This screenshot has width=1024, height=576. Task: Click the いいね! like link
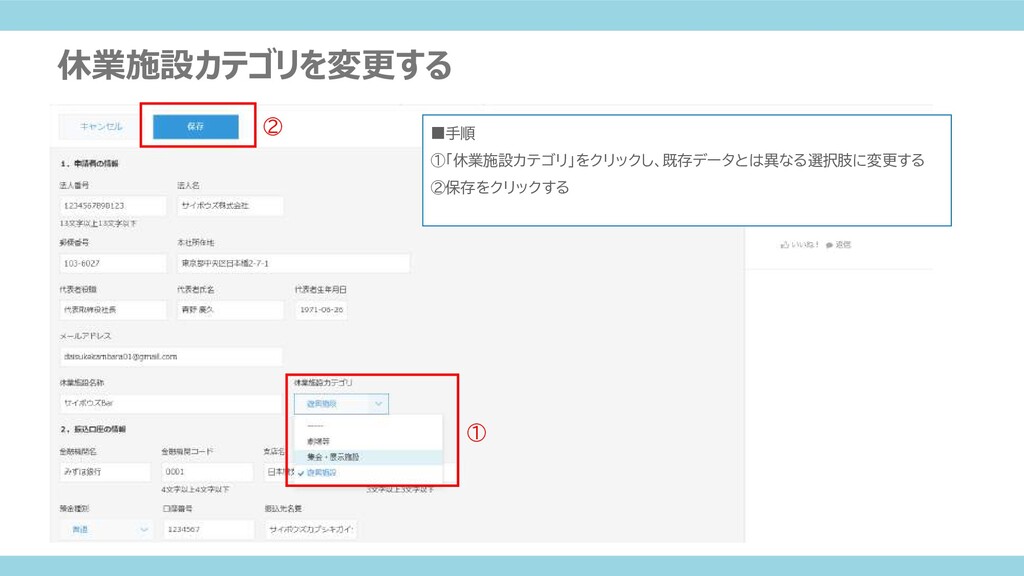[805, 245]
